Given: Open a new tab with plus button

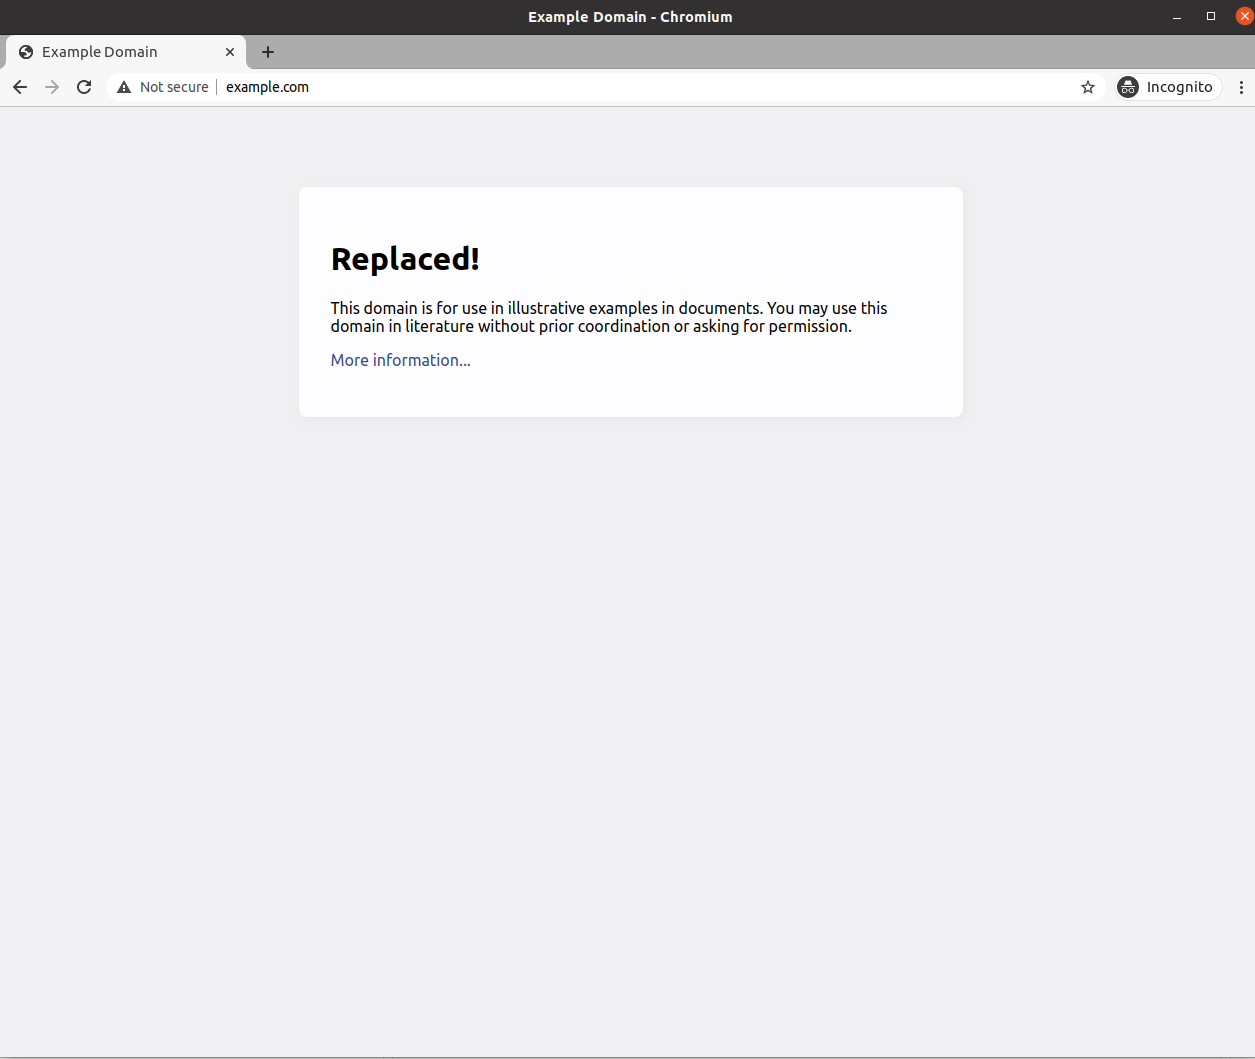Looking at the screenshot, I should (x=268, y=52).
